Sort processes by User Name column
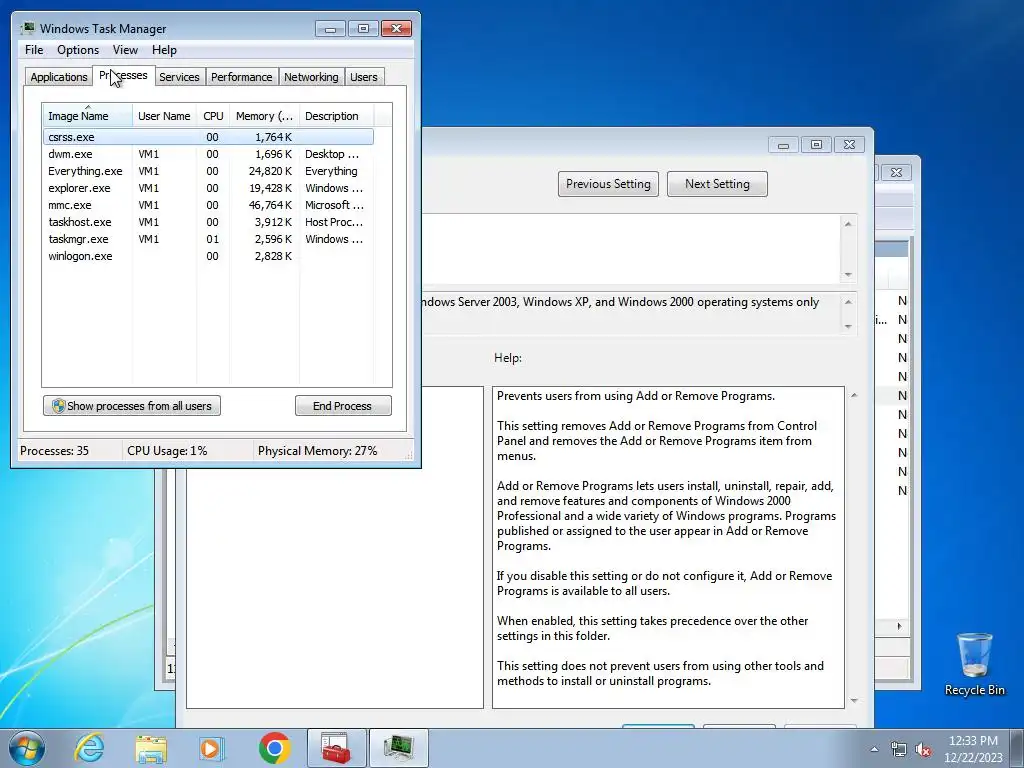 click(164, 116)
